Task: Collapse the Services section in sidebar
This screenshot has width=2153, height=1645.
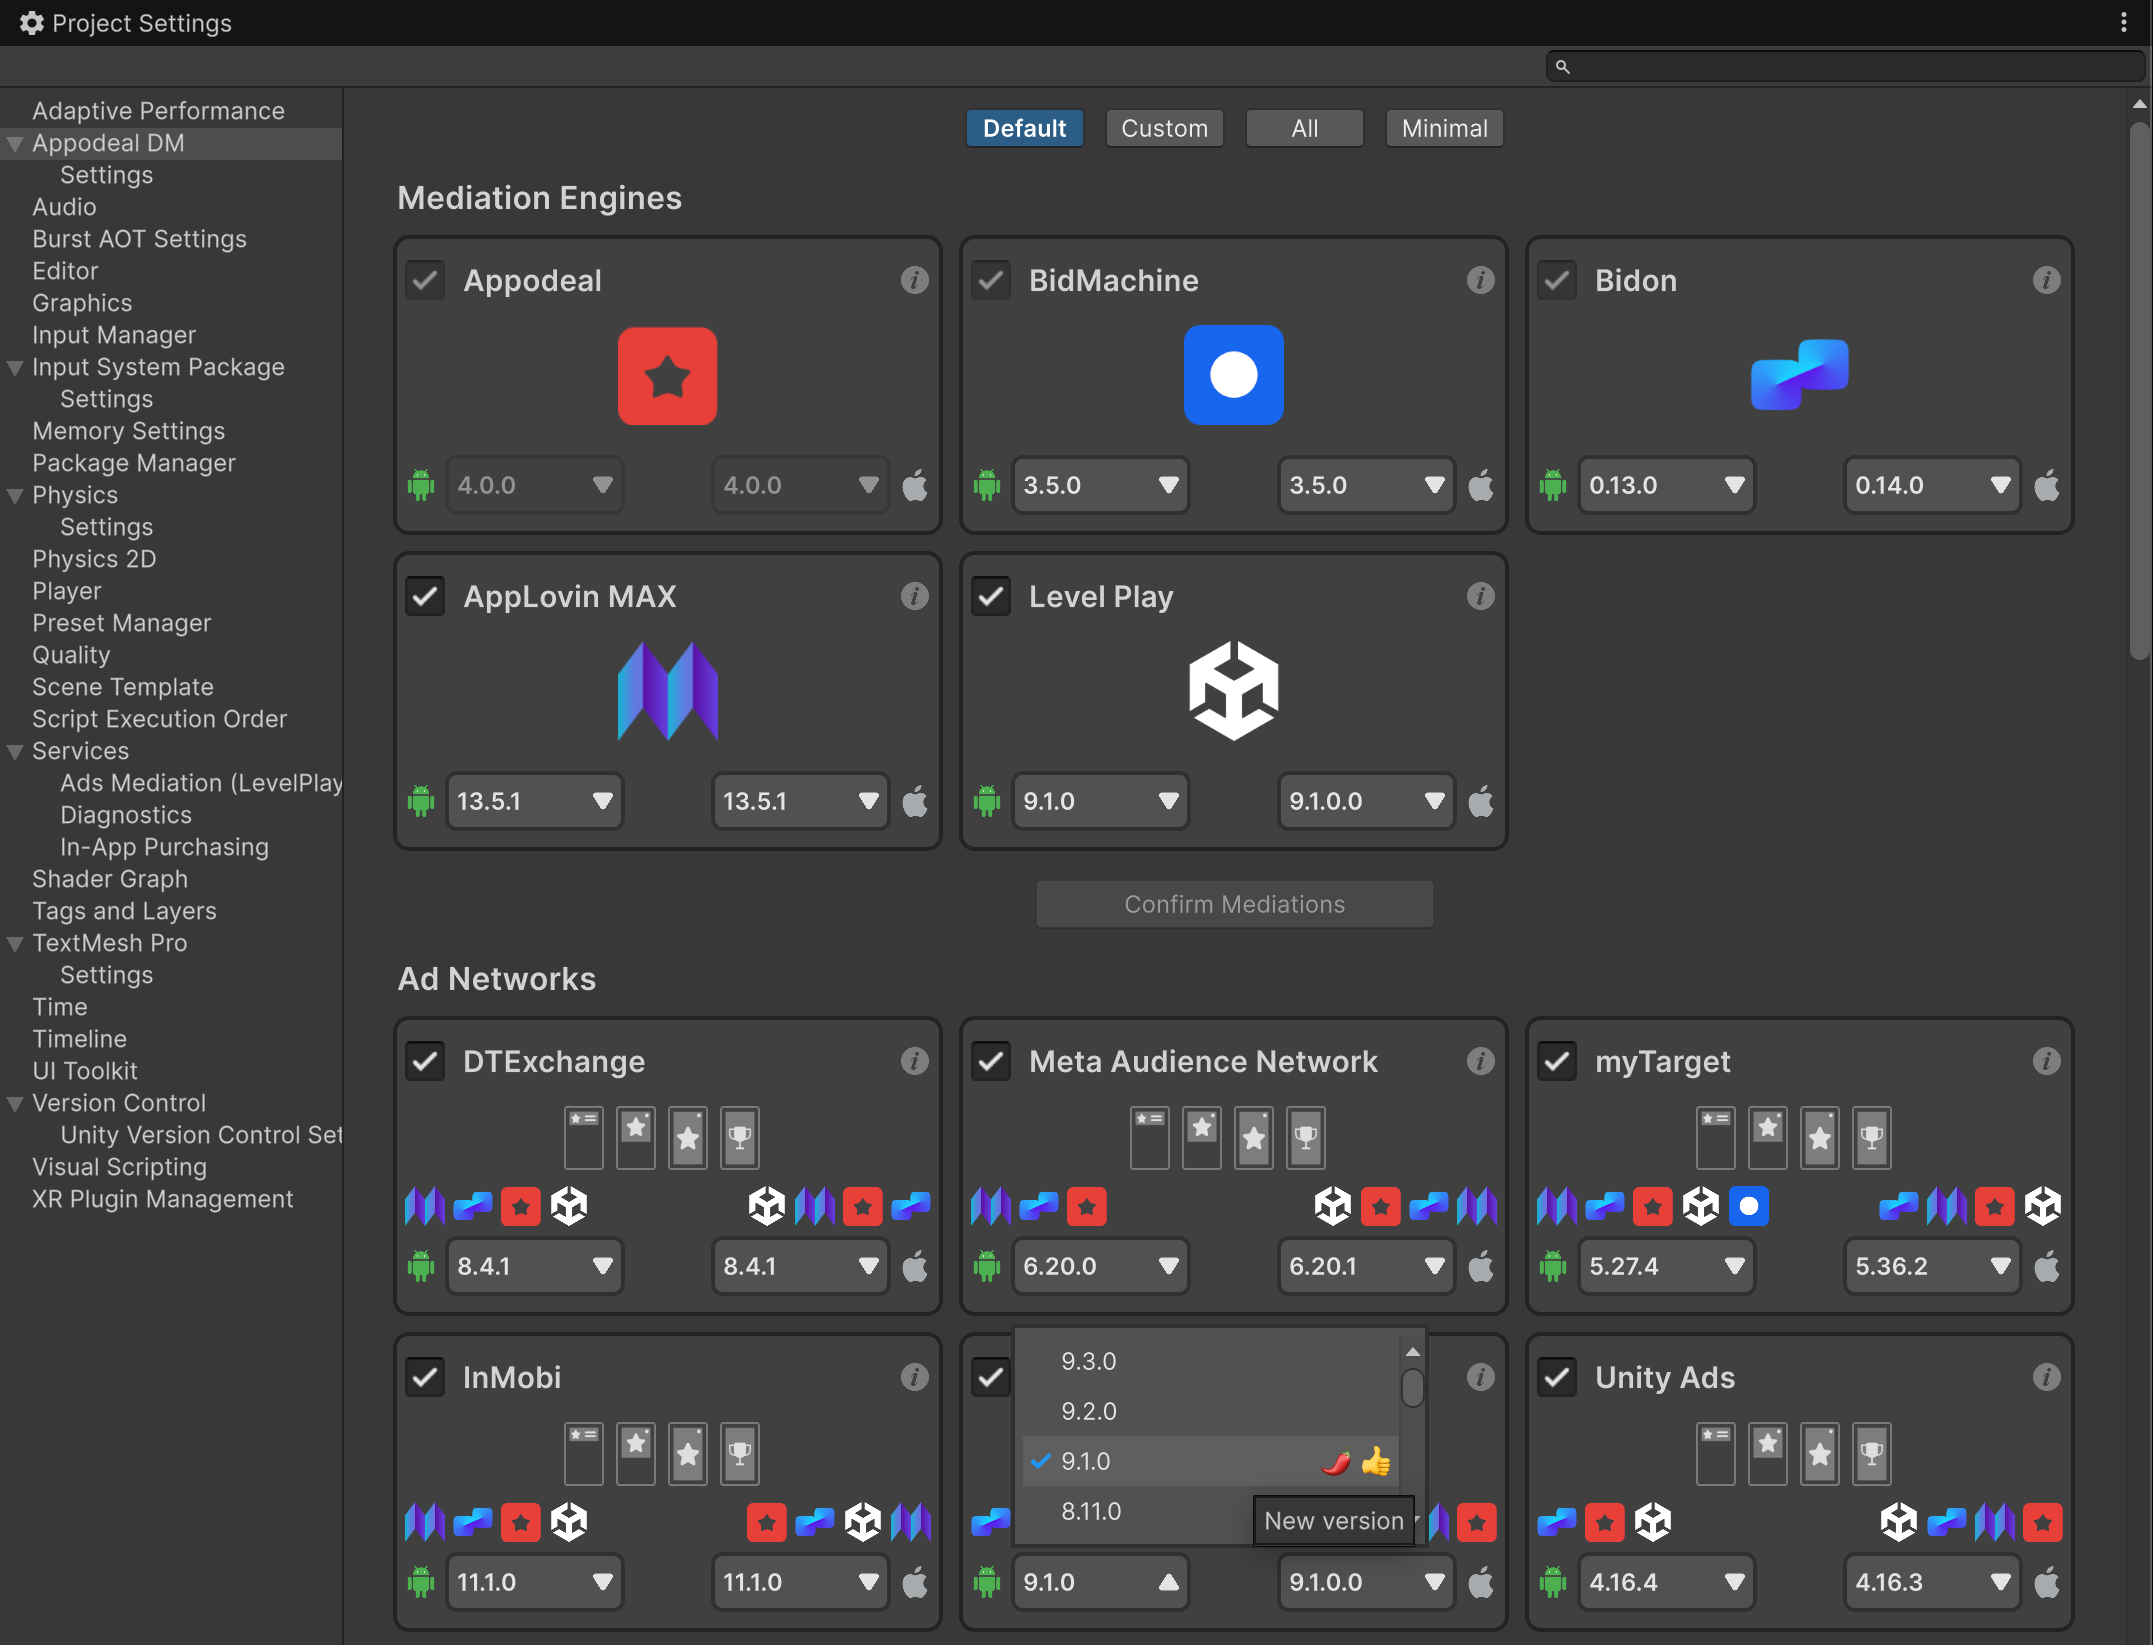Action: tap(15, 752)
